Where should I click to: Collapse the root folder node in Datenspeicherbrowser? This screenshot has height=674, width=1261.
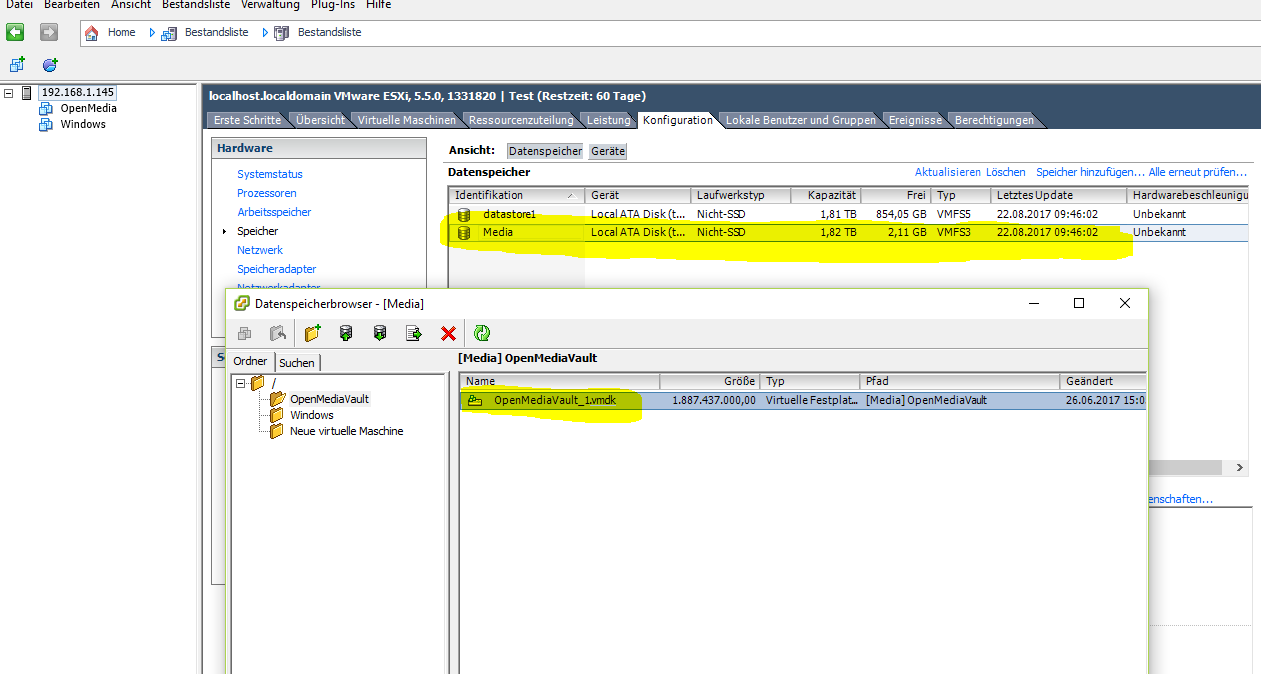(240, 383)
